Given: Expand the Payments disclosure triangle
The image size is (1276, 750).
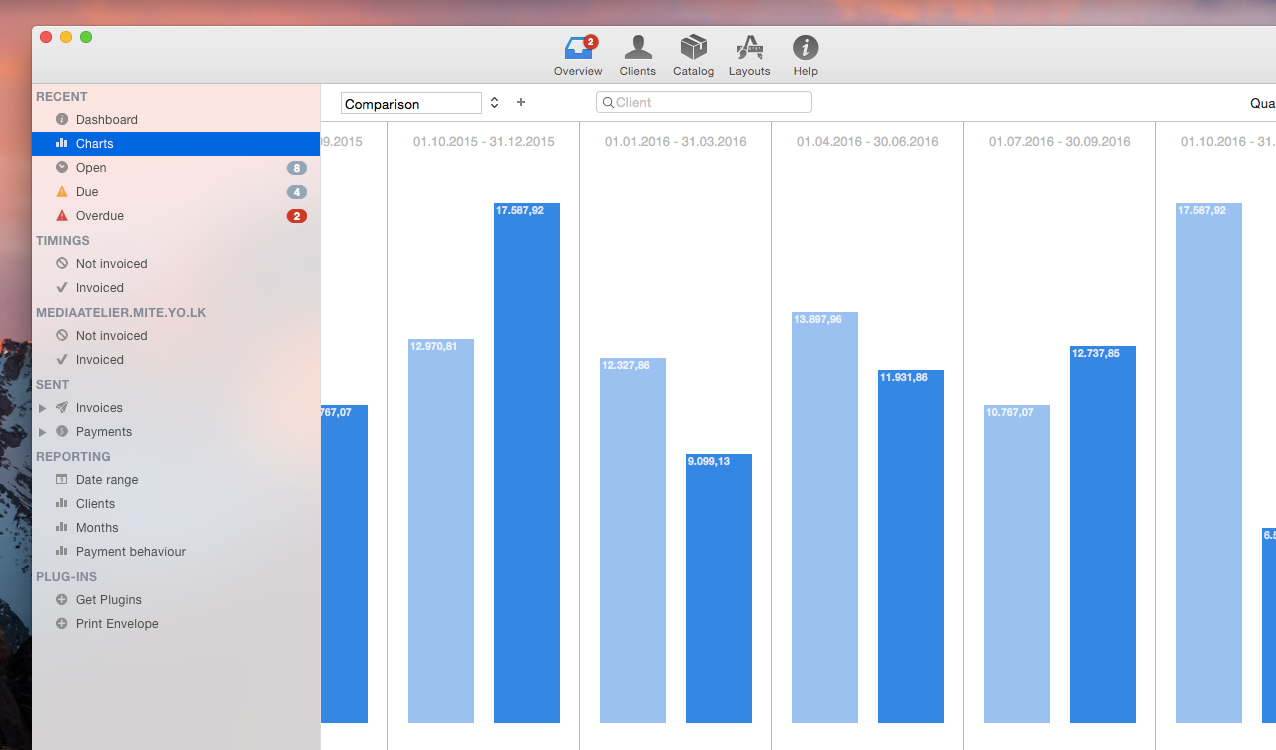Looking at the screenshot, I should click(x=42, y=432).
